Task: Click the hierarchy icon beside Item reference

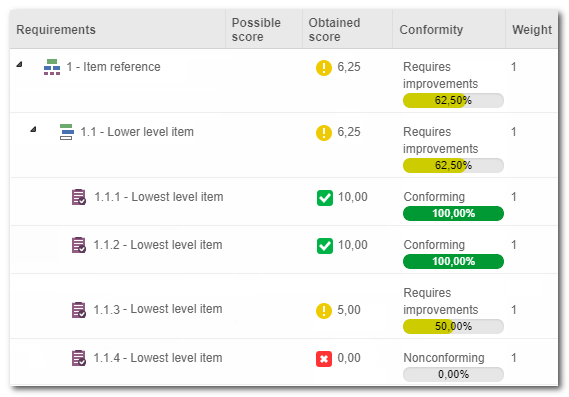Action: click(52, 67)
